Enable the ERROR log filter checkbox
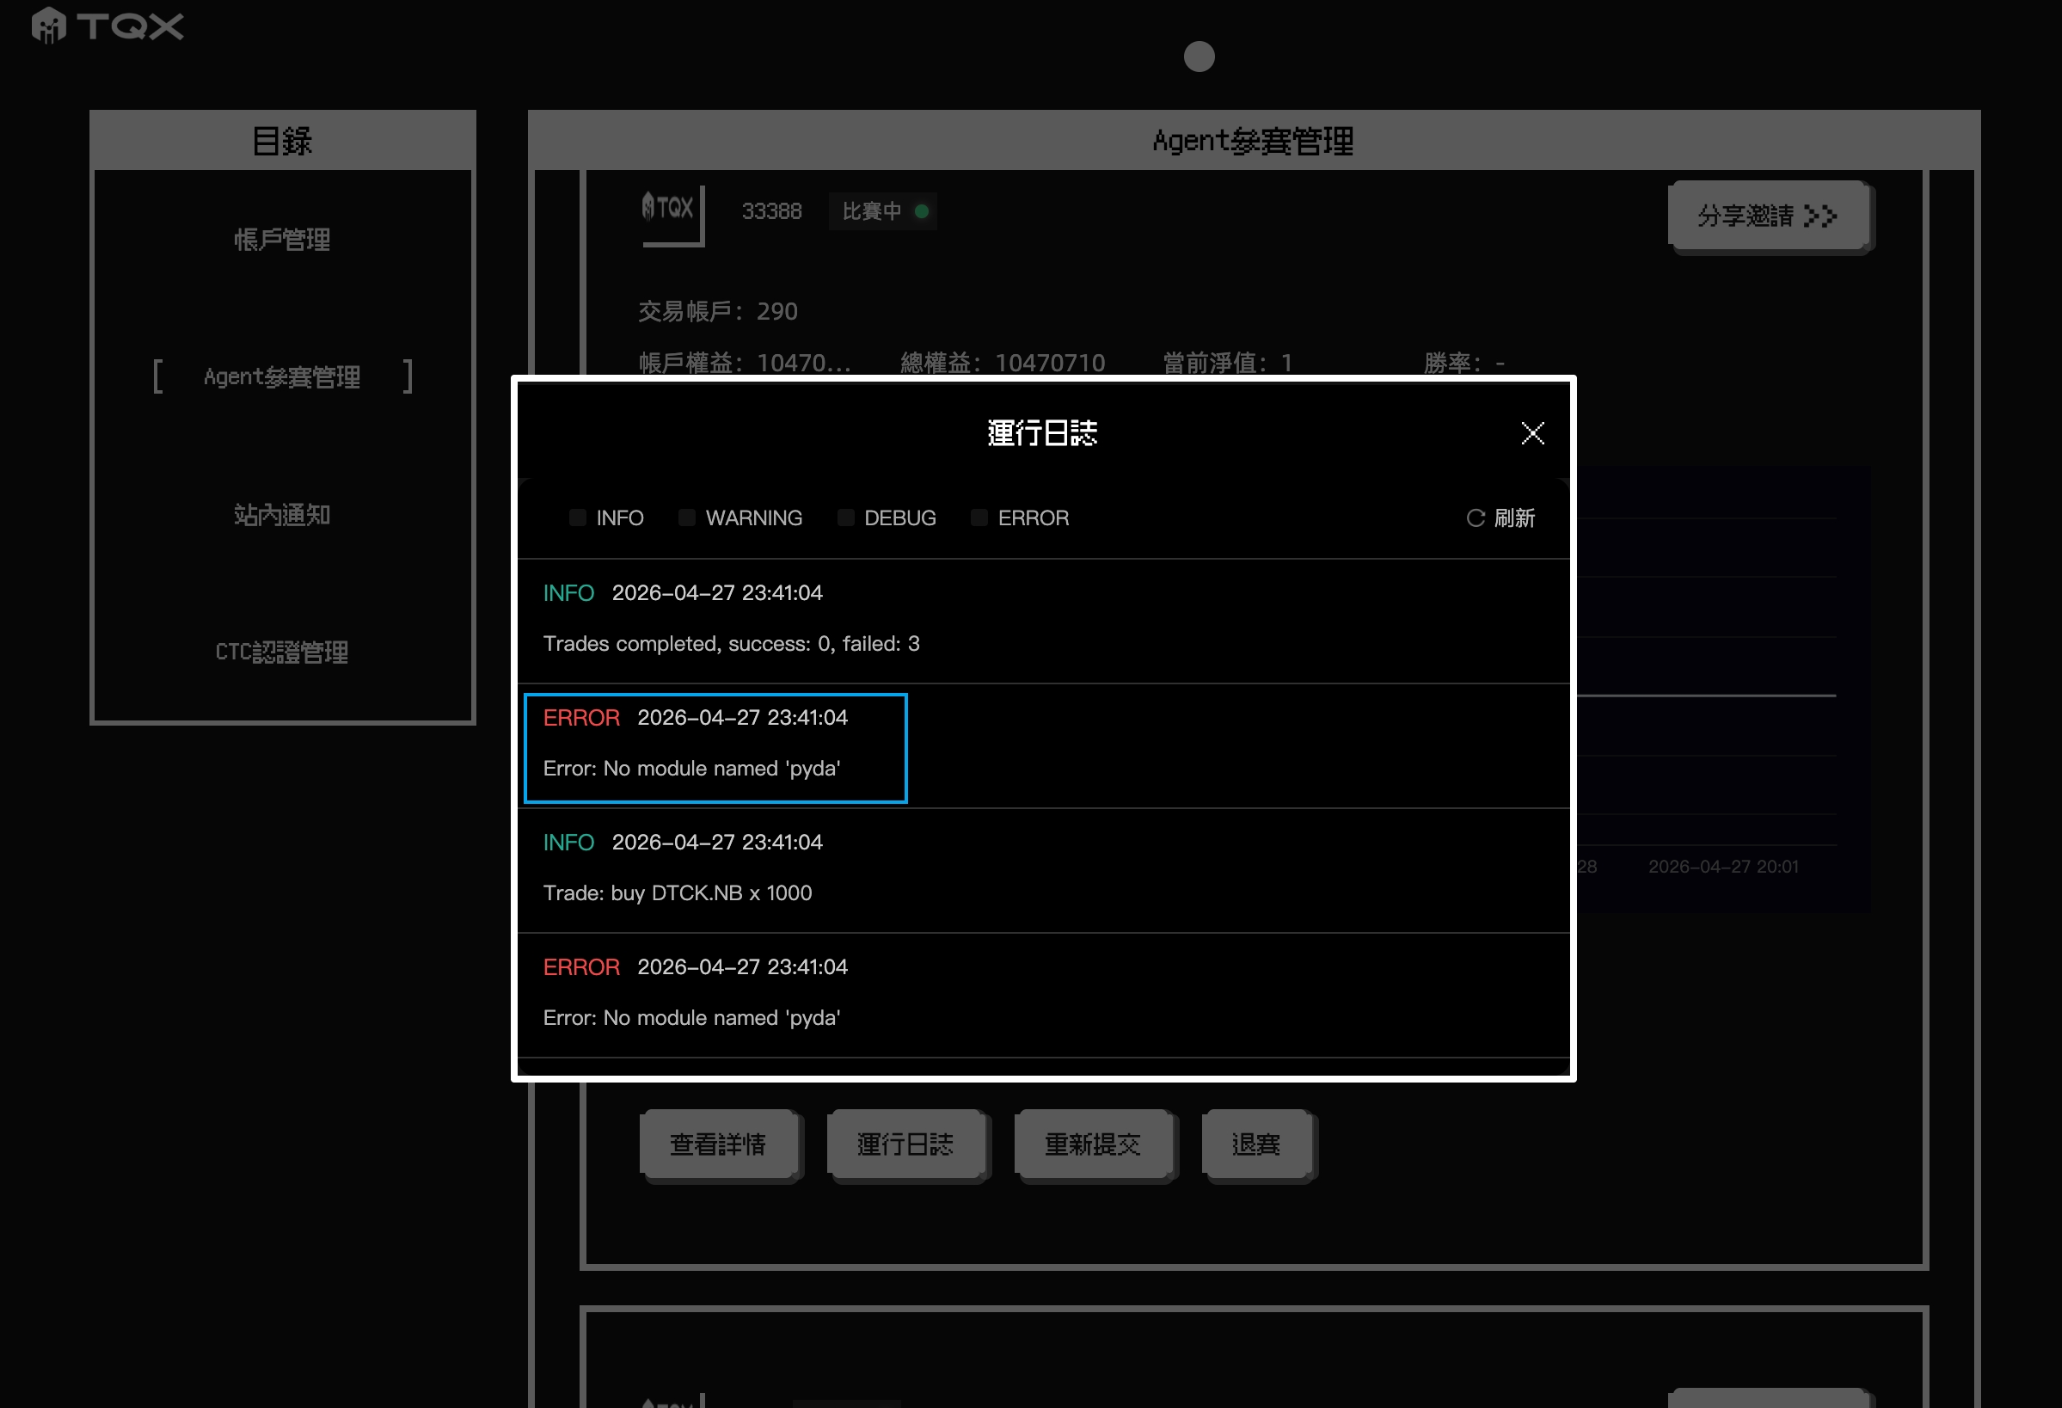 [979, 517]
